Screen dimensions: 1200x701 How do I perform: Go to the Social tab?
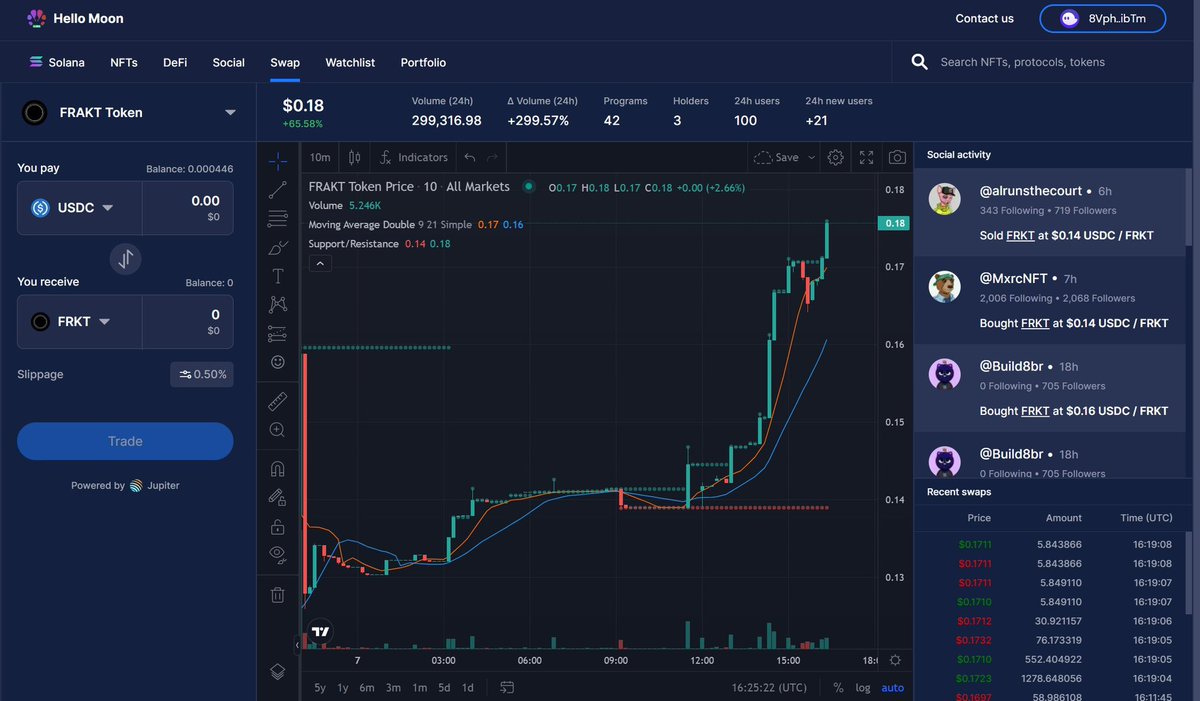point(229,62)
